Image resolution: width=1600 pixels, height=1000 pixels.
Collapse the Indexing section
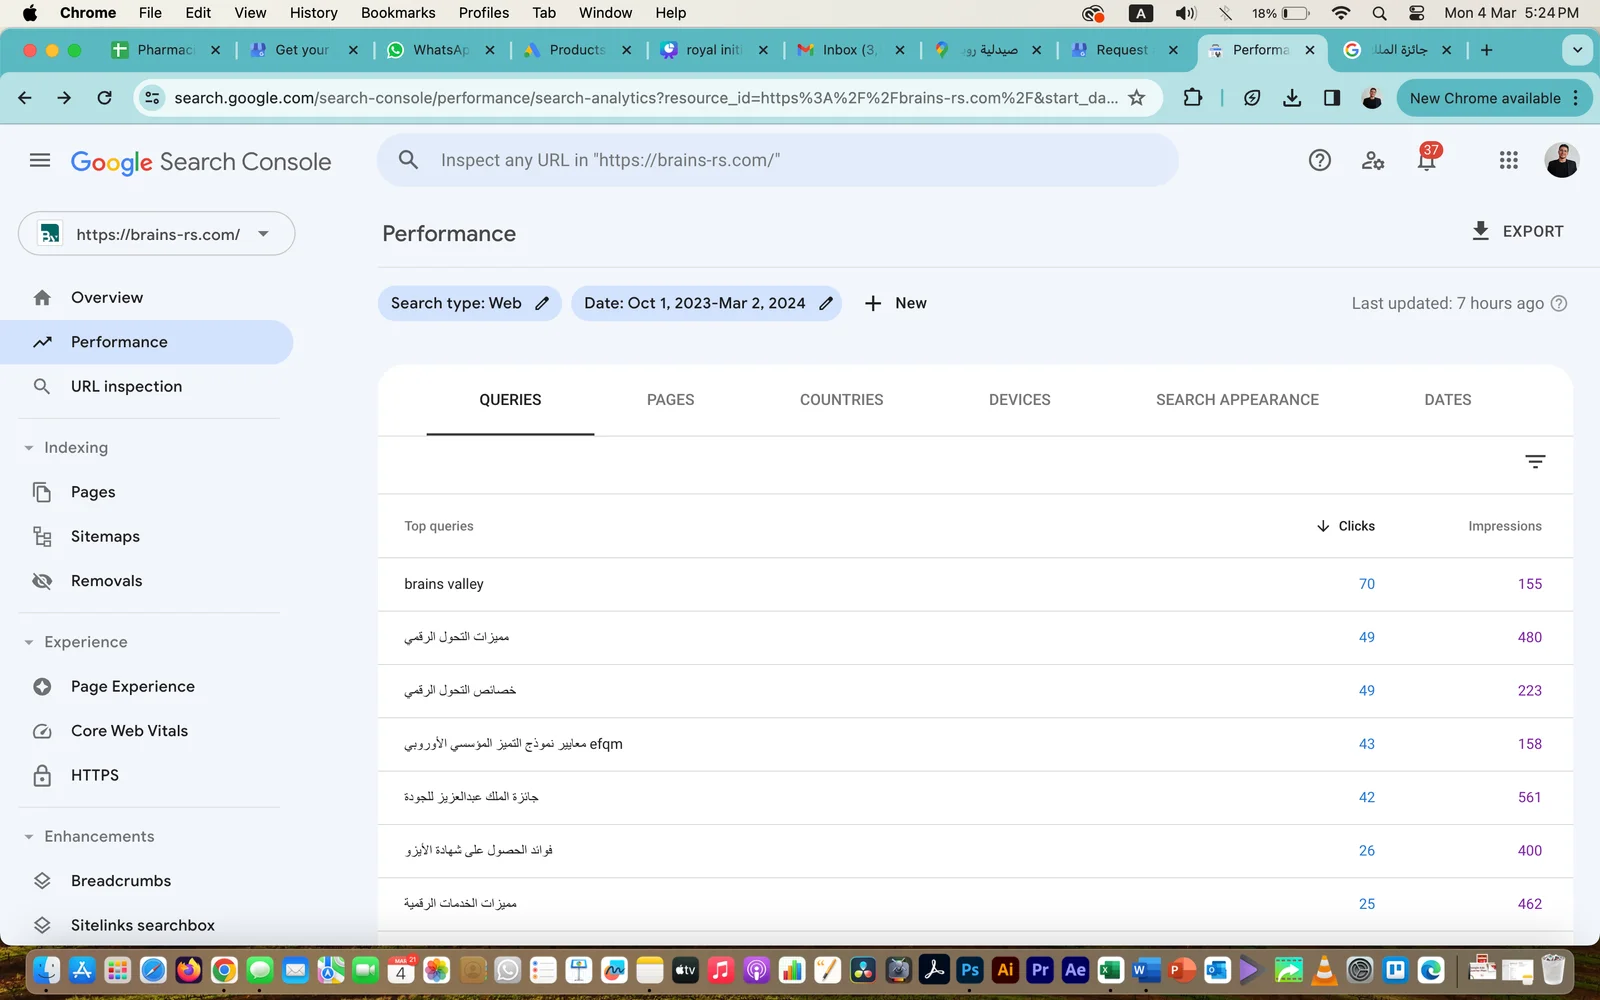pyautogui.click(x=29, y=448)
